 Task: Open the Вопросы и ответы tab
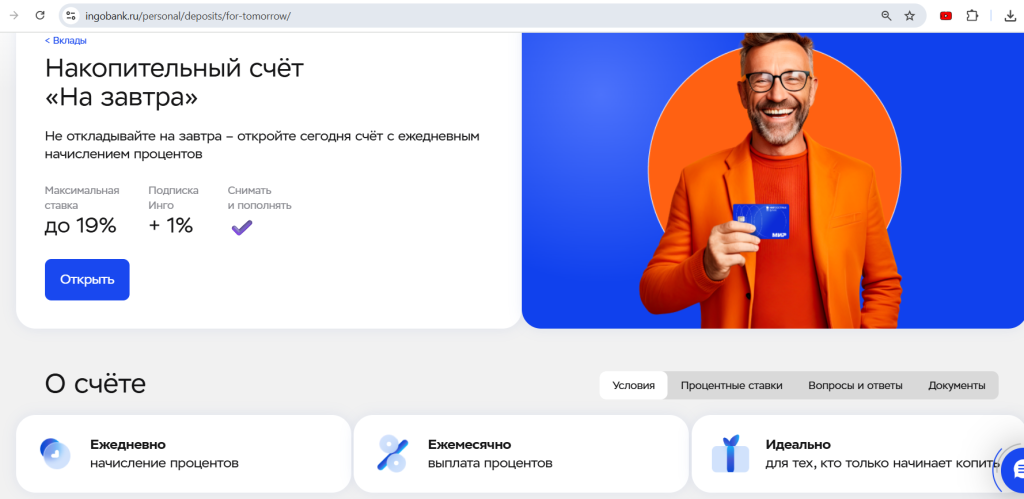pyautogui.click(x=856, y=385)
